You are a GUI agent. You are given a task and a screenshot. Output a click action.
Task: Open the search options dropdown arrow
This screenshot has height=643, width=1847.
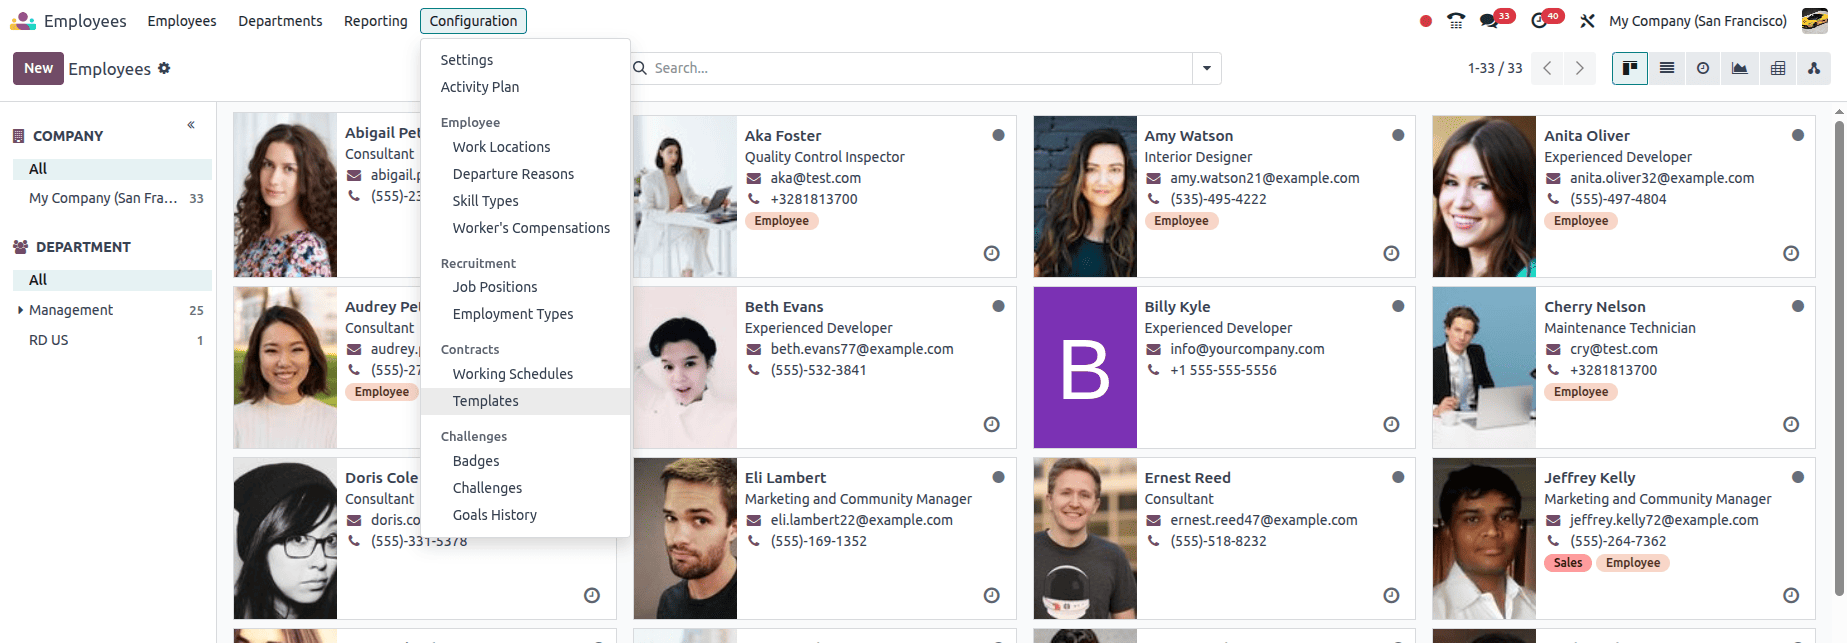point(1207,68)
